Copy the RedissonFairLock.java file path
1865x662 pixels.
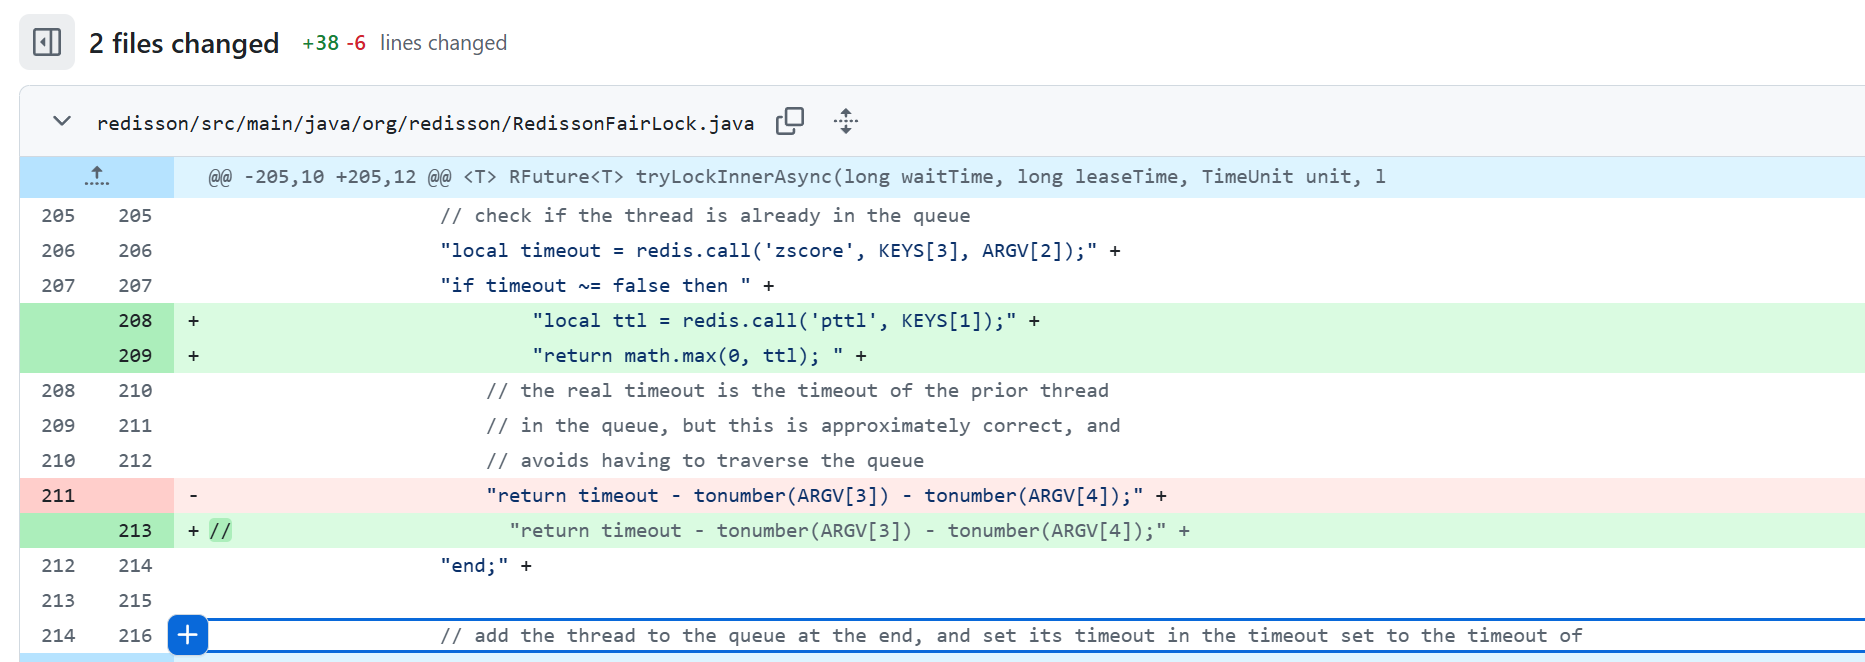(x=789, y=121)
